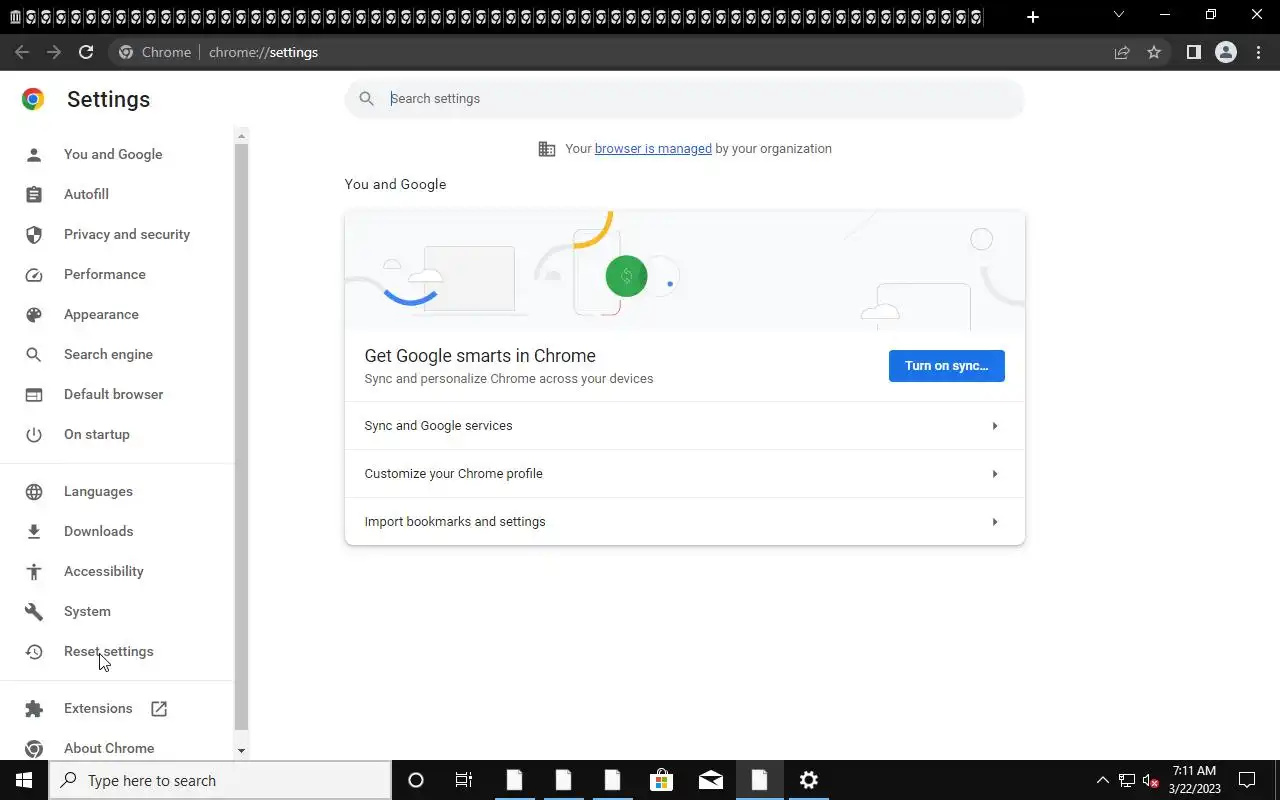Click the network status tray icon
This screenshot has width=1280, height=800.
tap(1127, 780)
